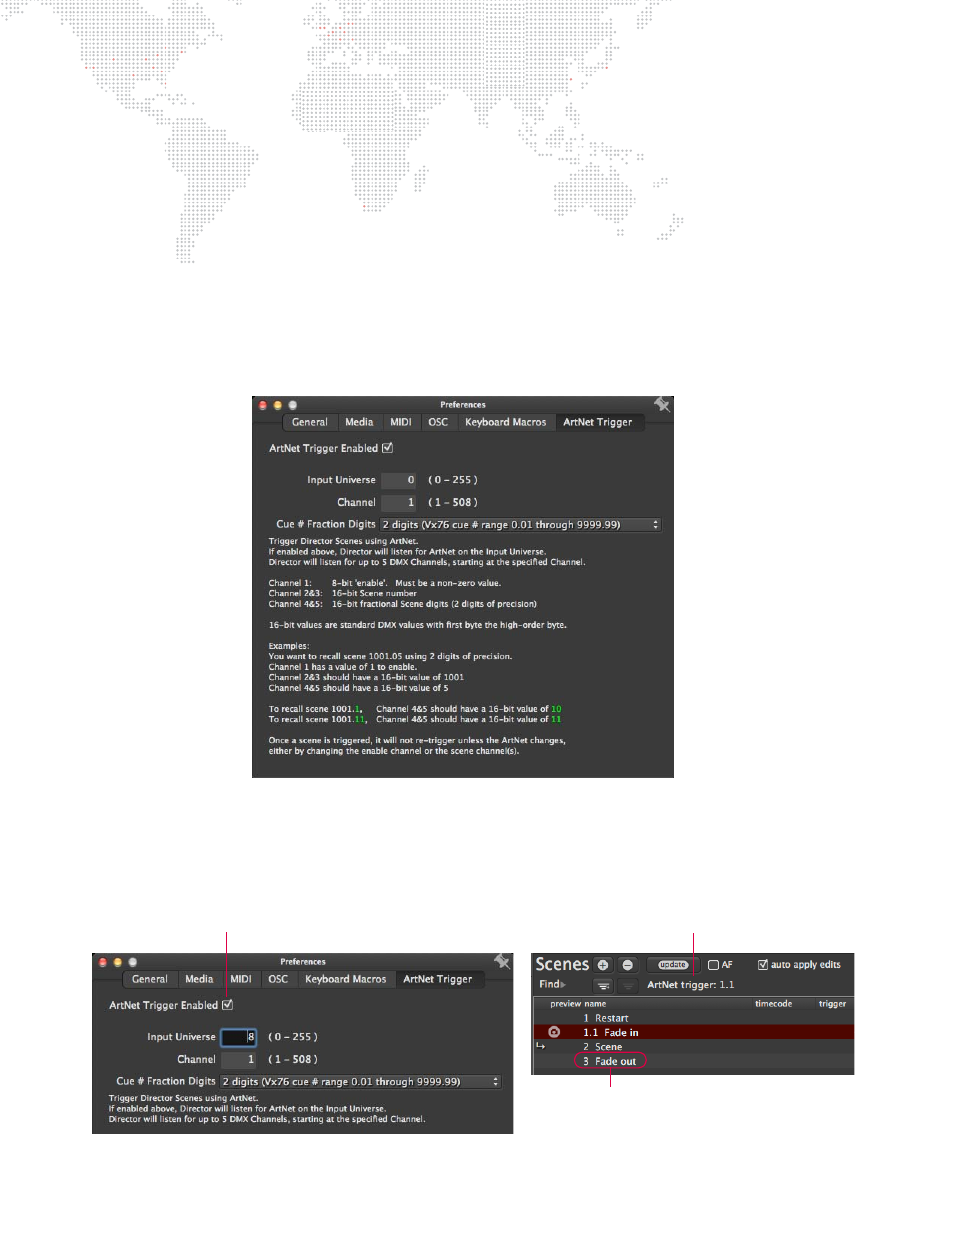Click 'Channel 2&3: 16-bit Scene number' line
This screenshot has width=954, height=1235.
pyautogui.click(x=343, y=593)
